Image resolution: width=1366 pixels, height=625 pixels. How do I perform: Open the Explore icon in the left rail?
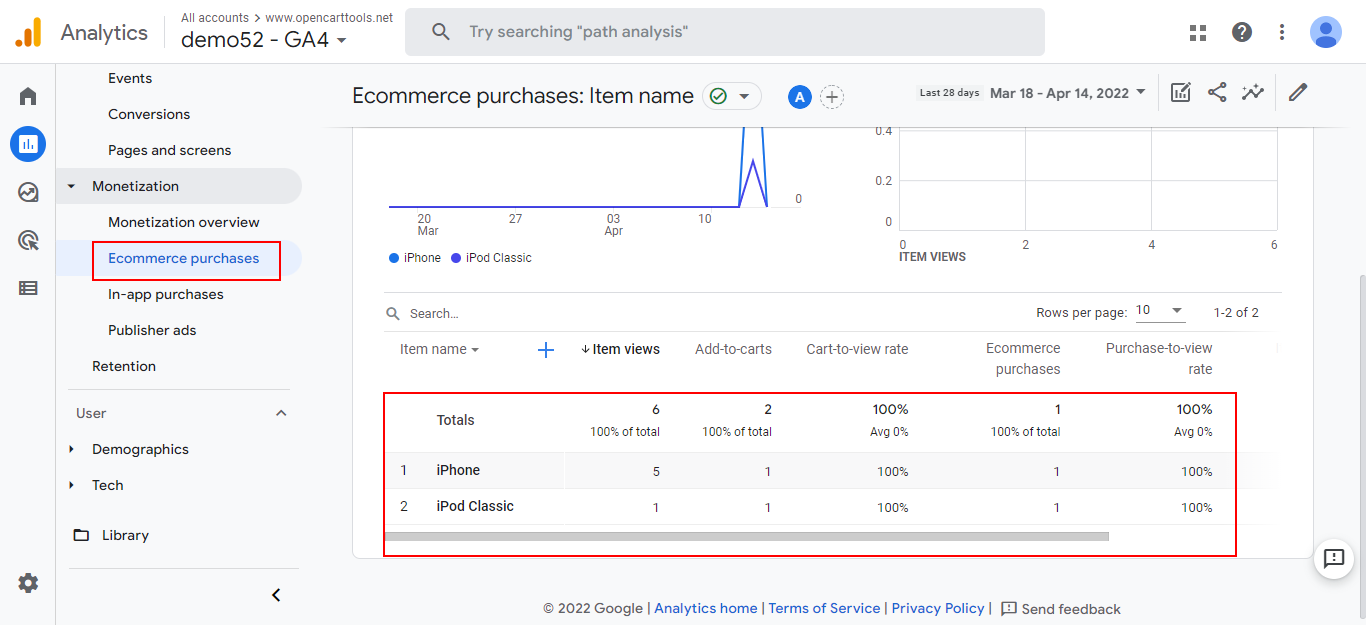[x=28, y=192]
